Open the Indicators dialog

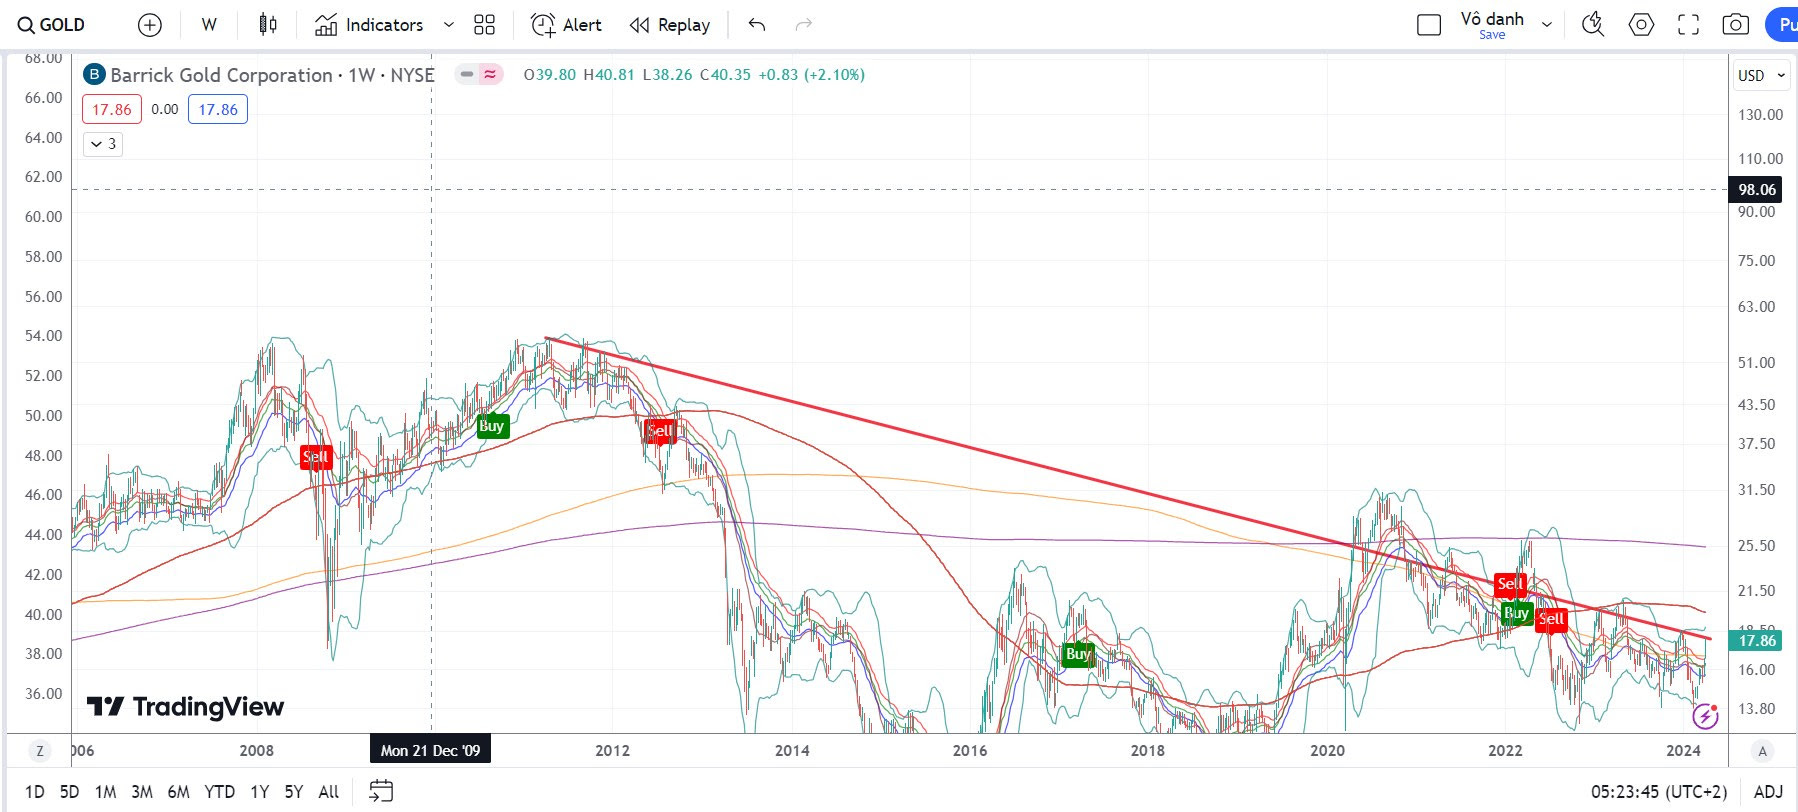coord(369,25)
